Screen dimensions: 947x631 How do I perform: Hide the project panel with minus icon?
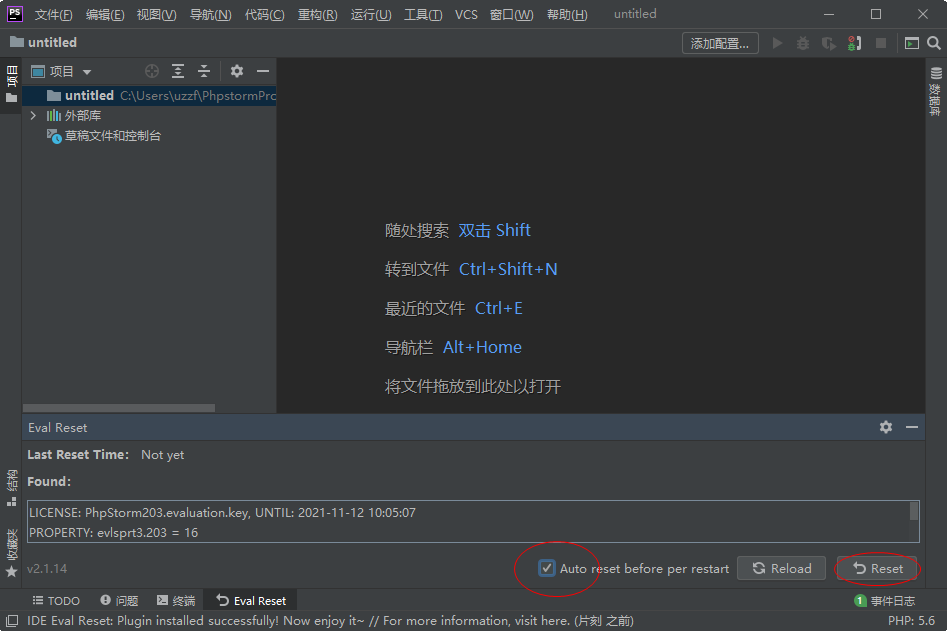coord(263,71)
